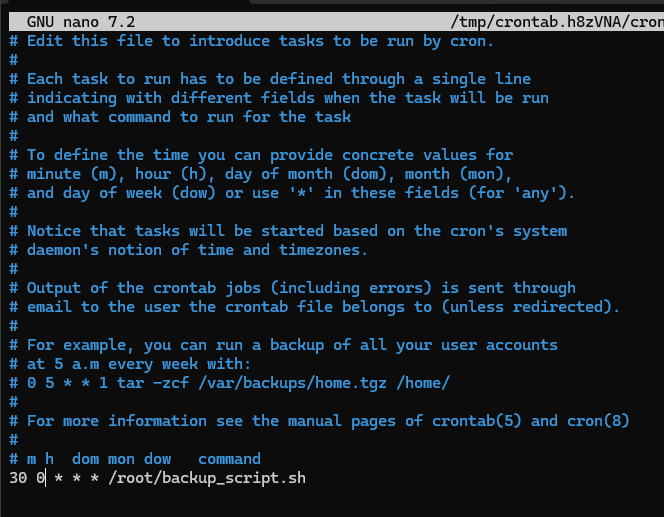Click the 'command' column header word
Screen dimensions: 664x517
pos(230,459)
